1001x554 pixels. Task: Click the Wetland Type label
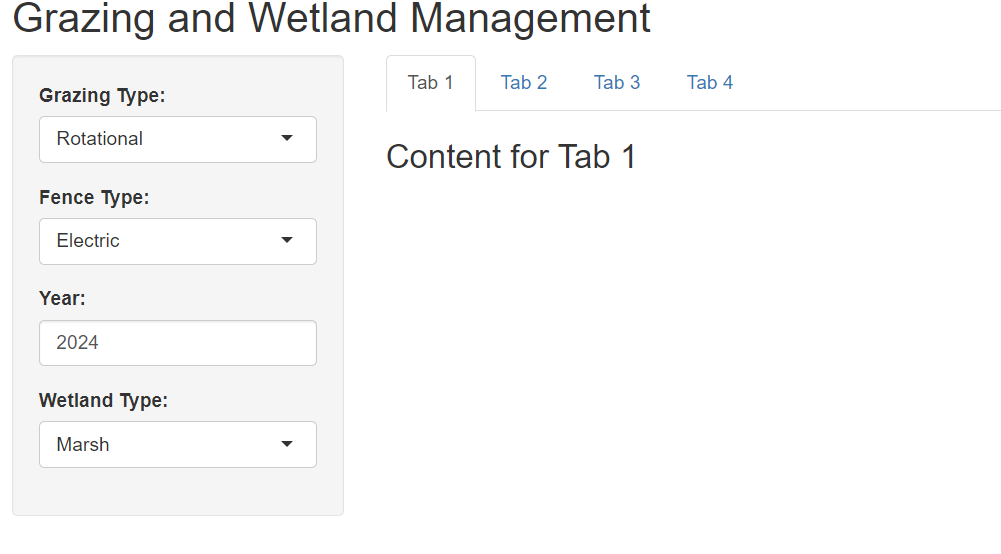[103, 401]
